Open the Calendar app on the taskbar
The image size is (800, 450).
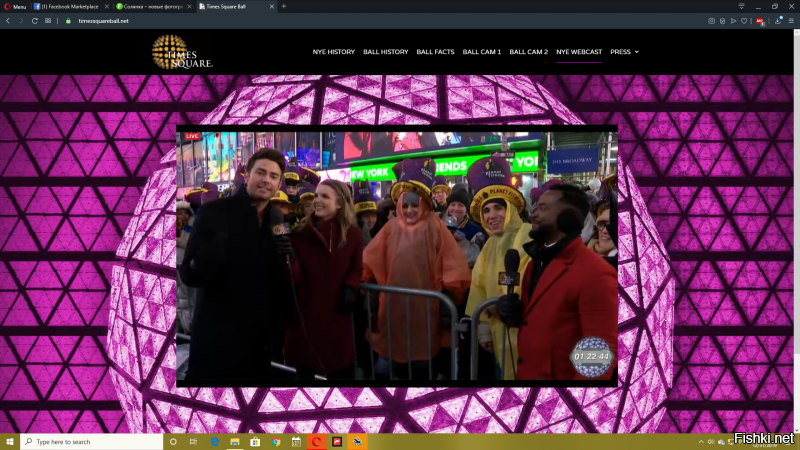[296, 442]
